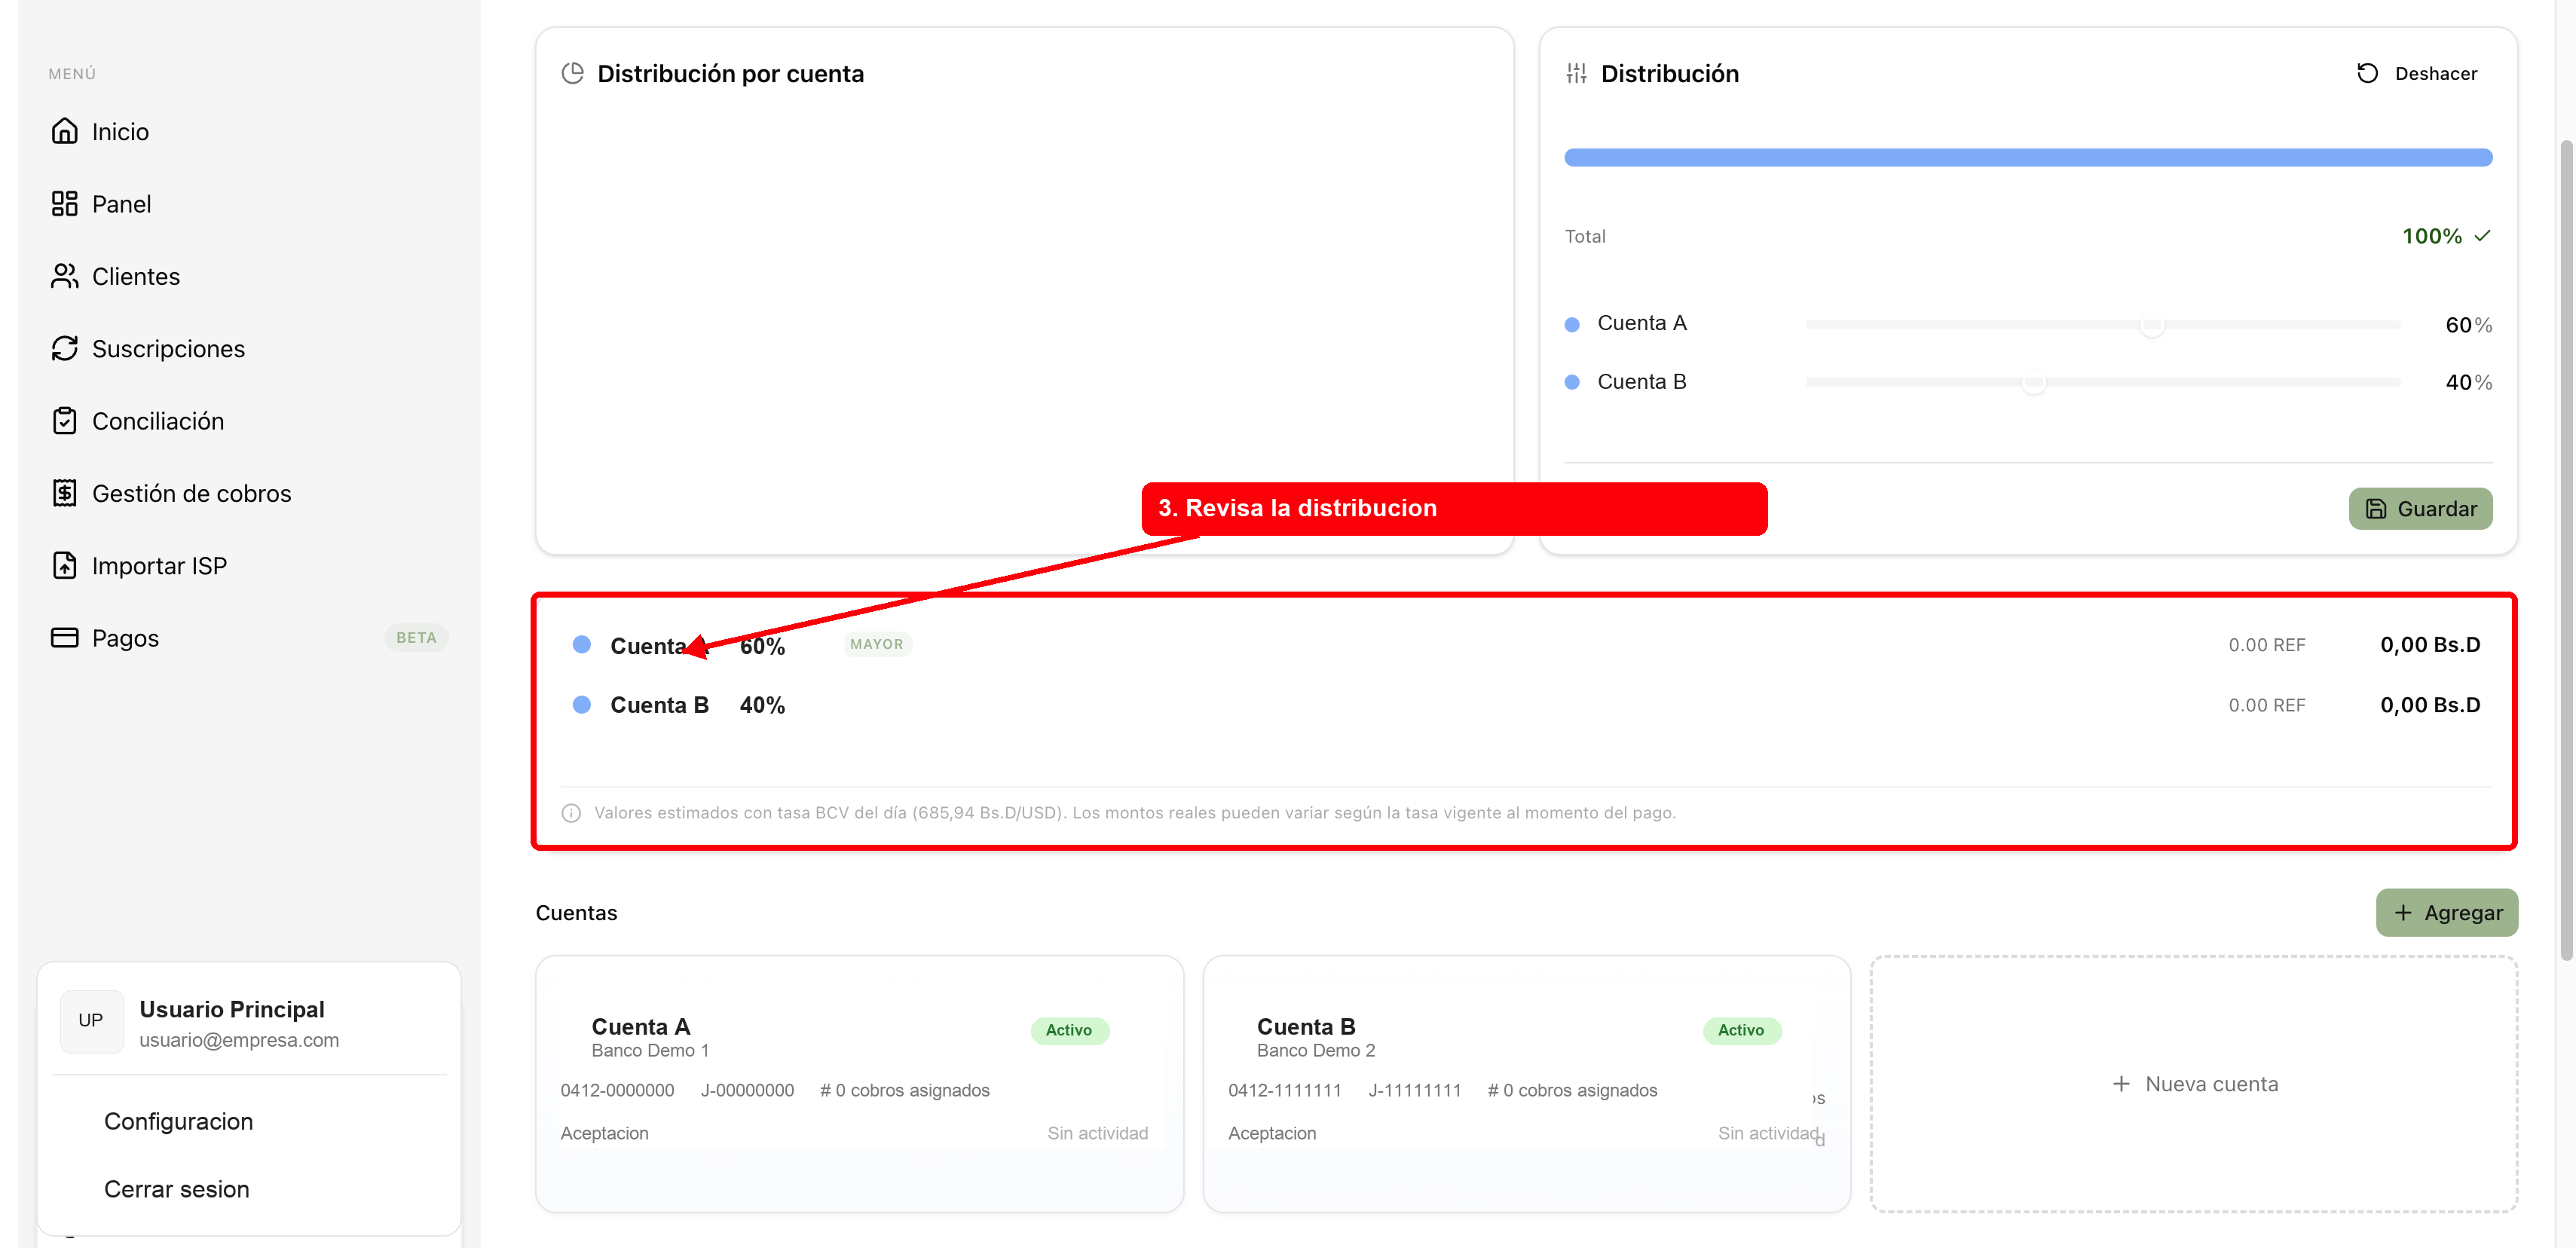Click the Deshacer button
Viewport: 2576px width, 1248px height.
click(2417, 73)
